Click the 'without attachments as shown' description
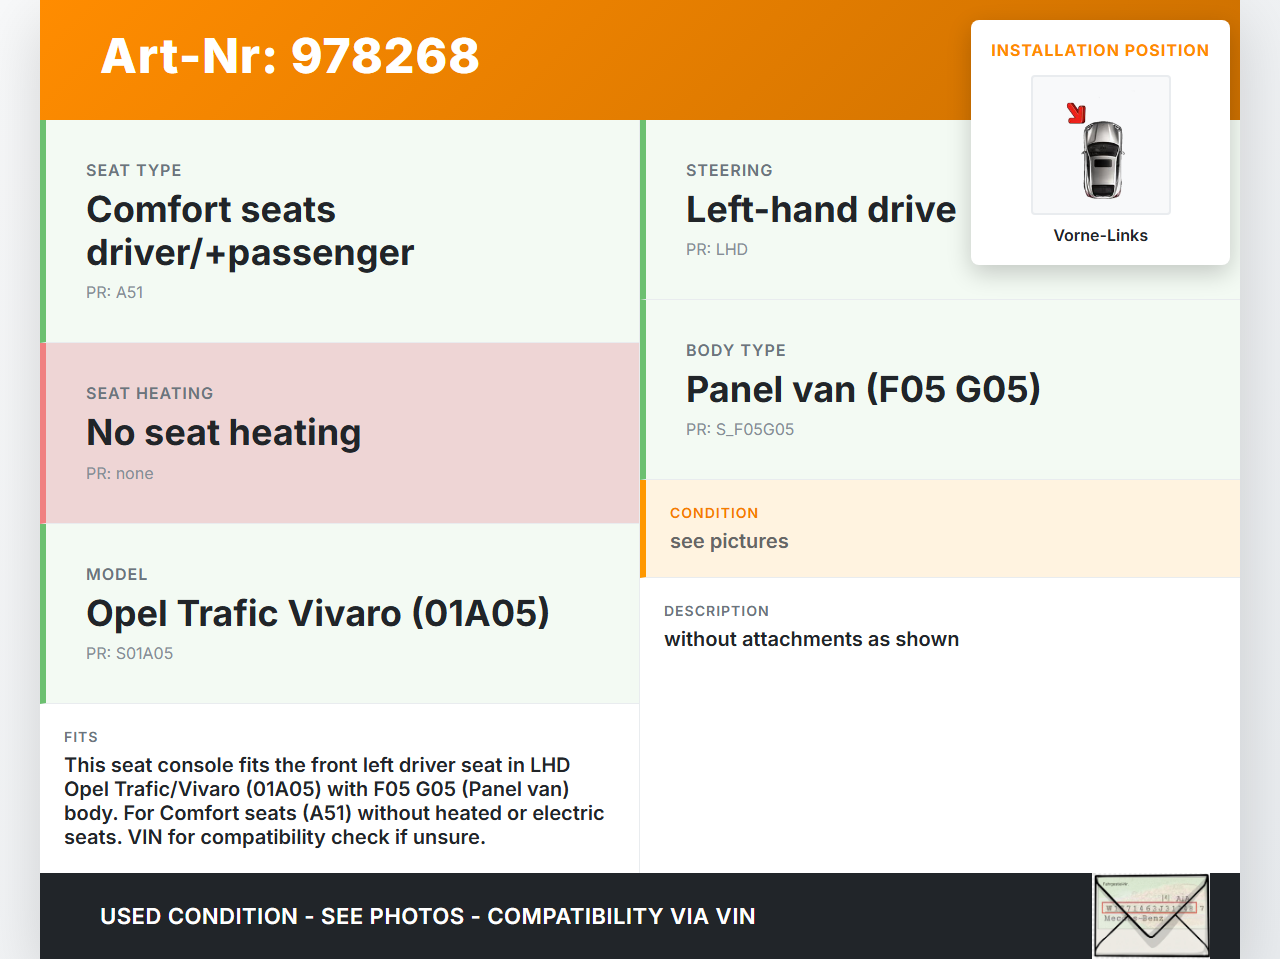The width and height of the screenshot is (1280, 959). coord(811,640)
